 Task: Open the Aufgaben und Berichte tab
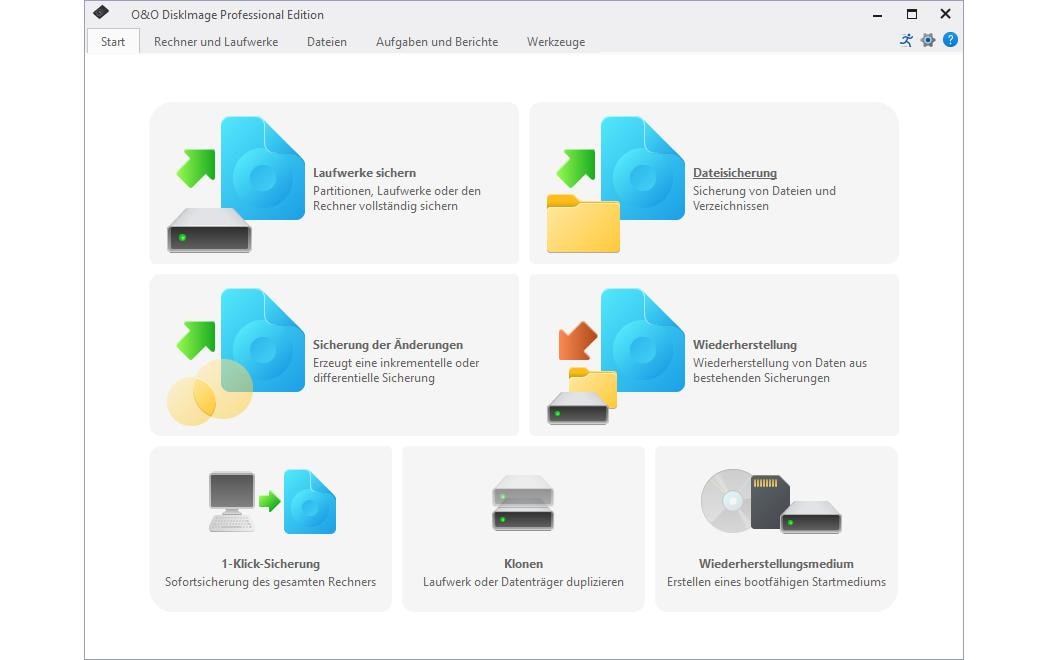click(x=436, y=41)
